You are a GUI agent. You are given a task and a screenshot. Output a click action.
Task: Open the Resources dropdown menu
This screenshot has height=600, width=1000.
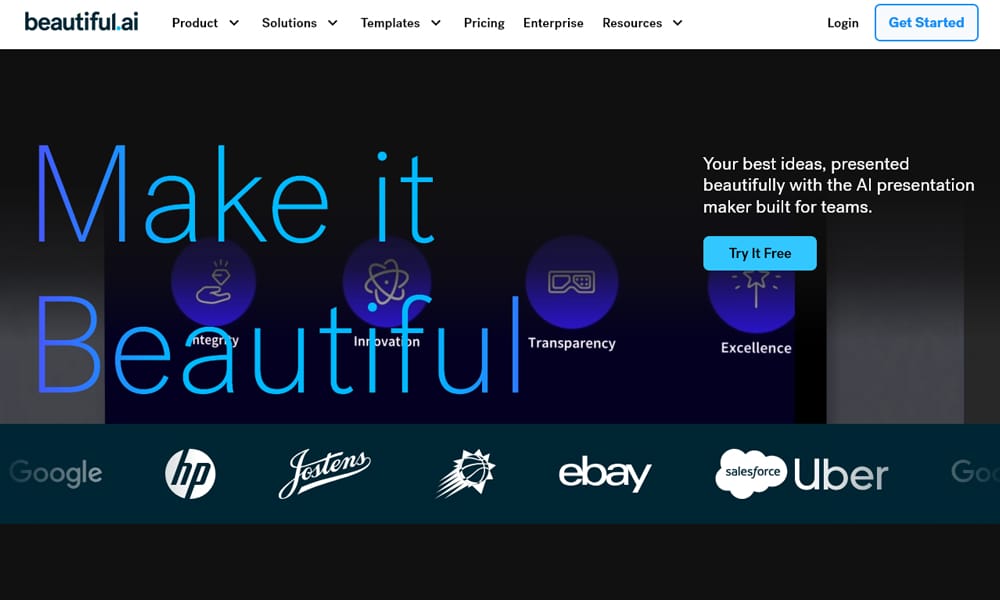point(642,23)
